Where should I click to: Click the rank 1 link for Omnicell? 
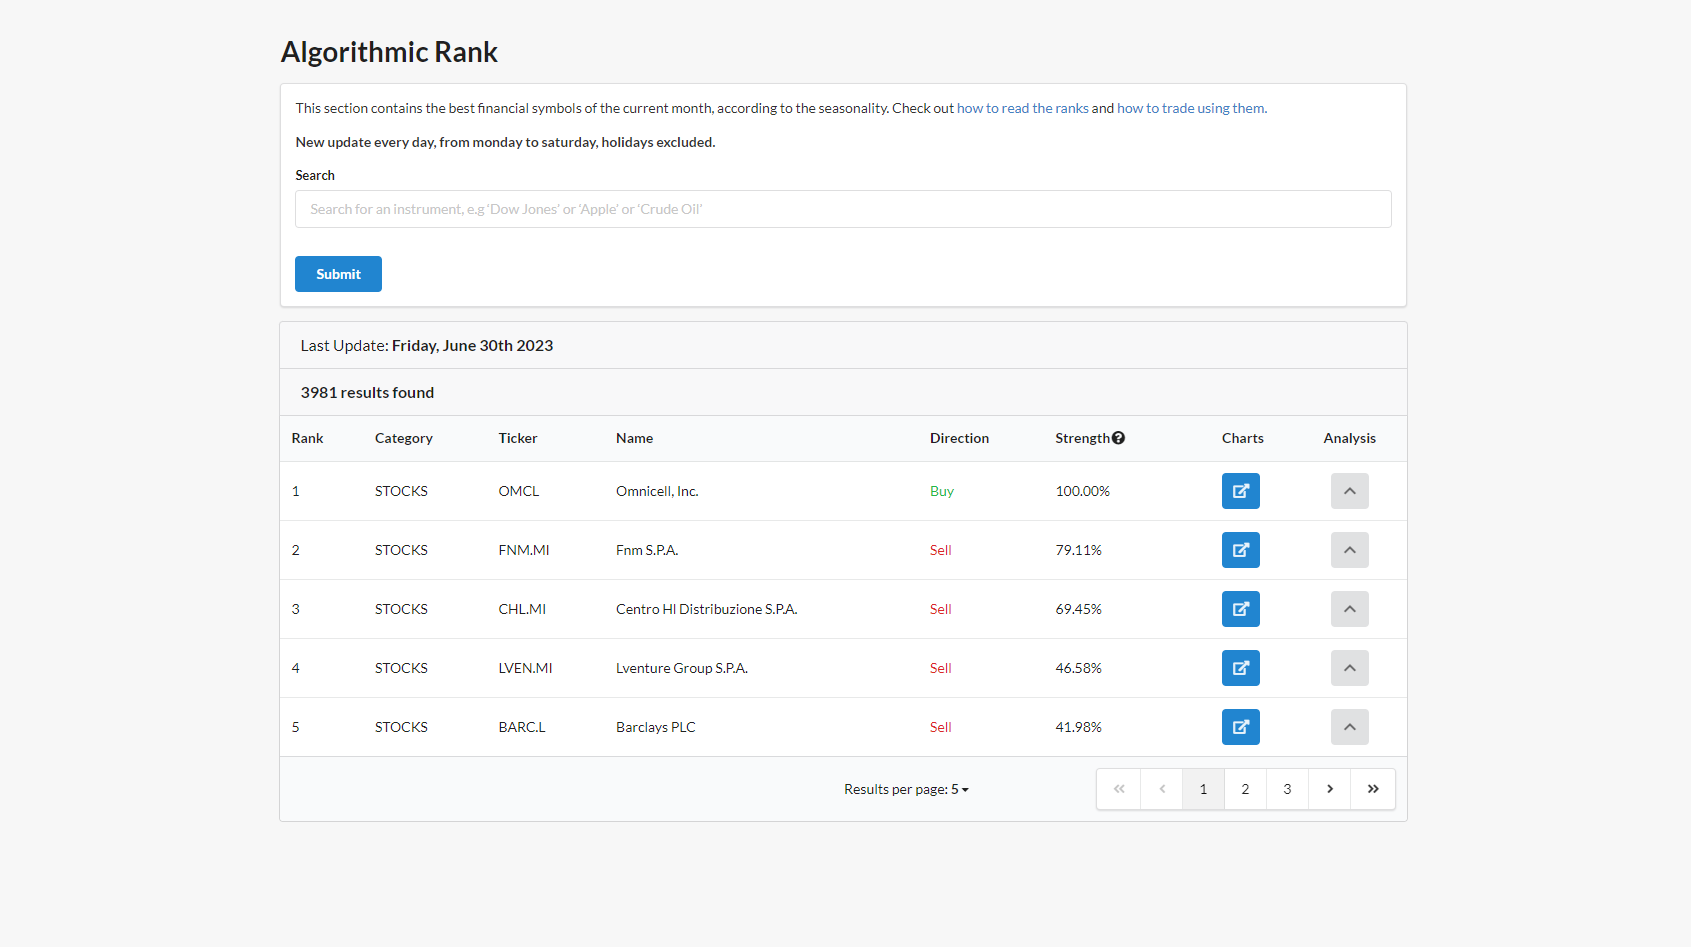tap(295, 491)
